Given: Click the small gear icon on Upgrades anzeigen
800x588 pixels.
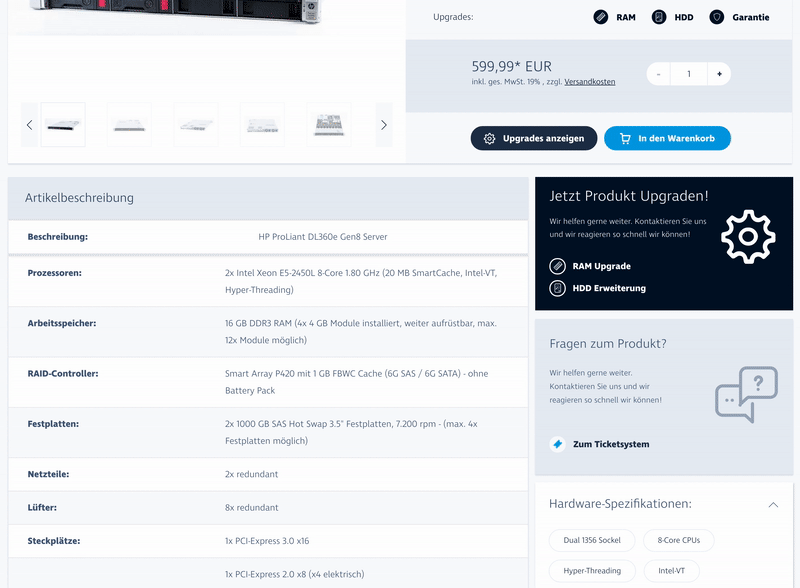Looking at the screenshot, I should pyautogui.click(x=490, y=138).
